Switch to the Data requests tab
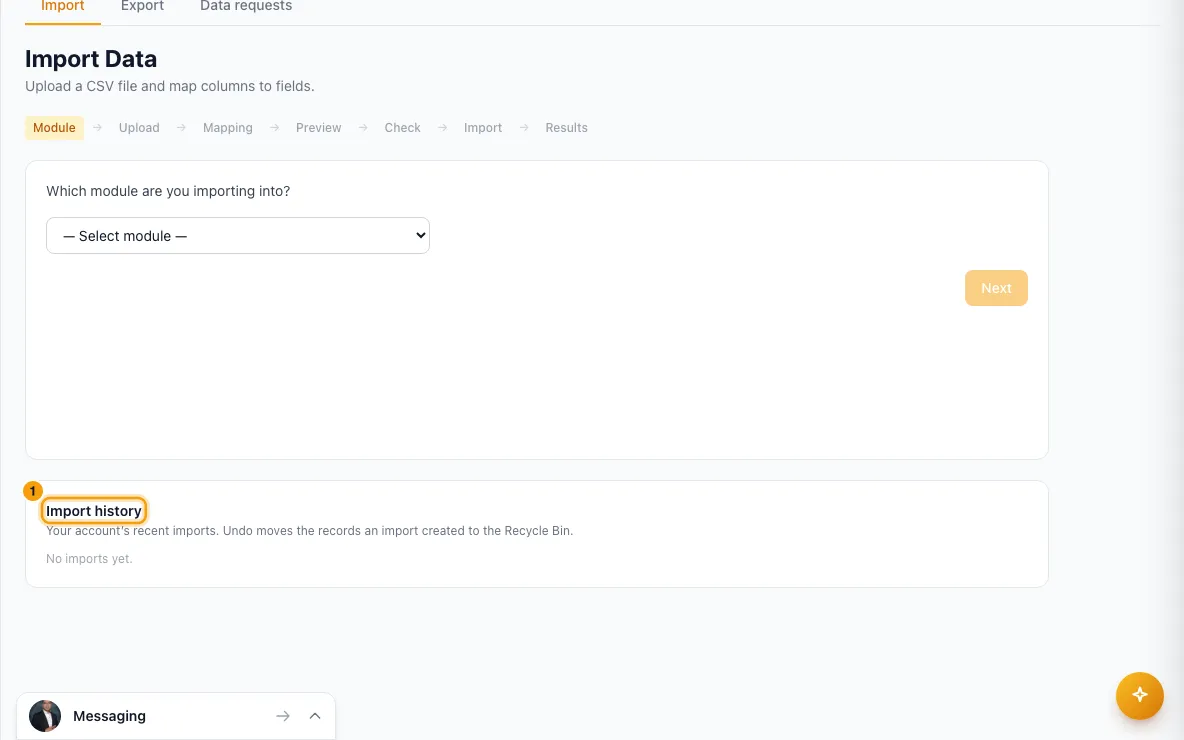 (246, 6)
